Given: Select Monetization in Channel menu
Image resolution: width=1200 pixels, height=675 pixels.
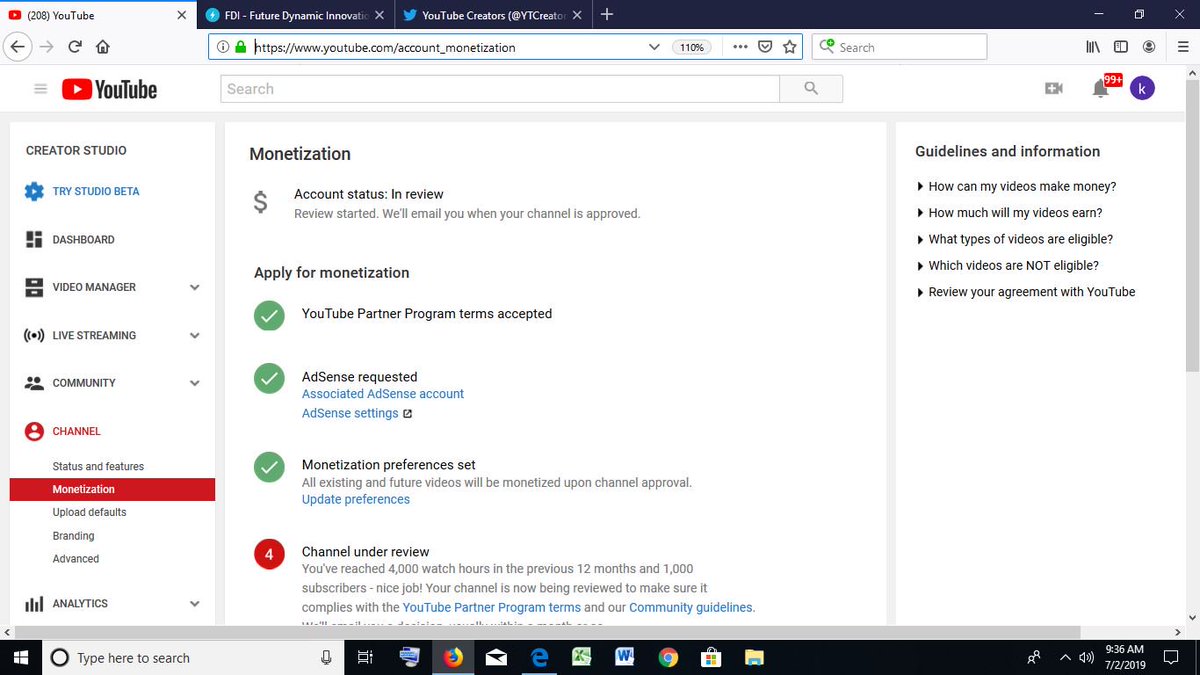Looking at the screenshot, I should pos(112,489).
